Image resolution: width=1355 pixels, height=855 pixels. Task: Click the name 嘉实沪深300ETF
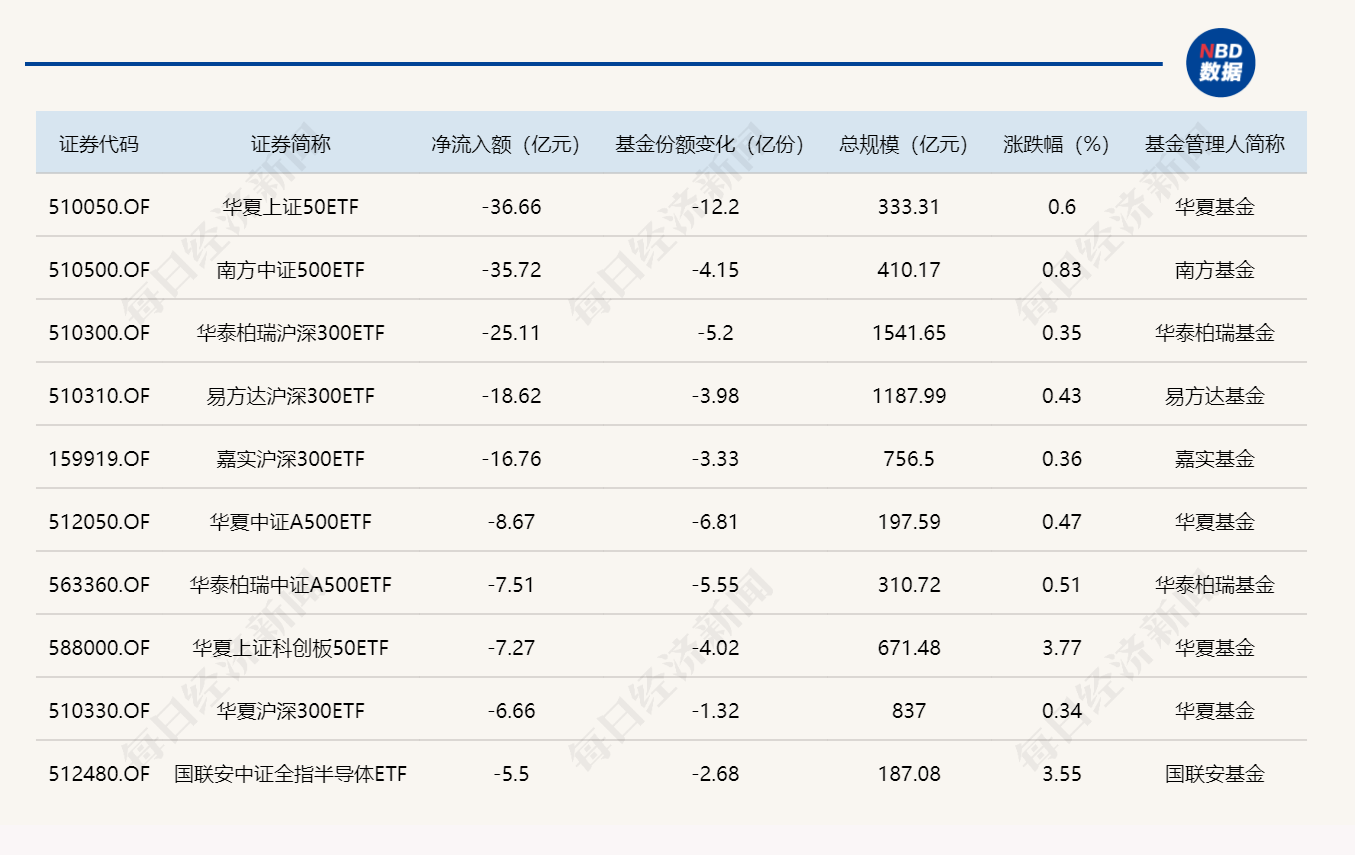290,459
